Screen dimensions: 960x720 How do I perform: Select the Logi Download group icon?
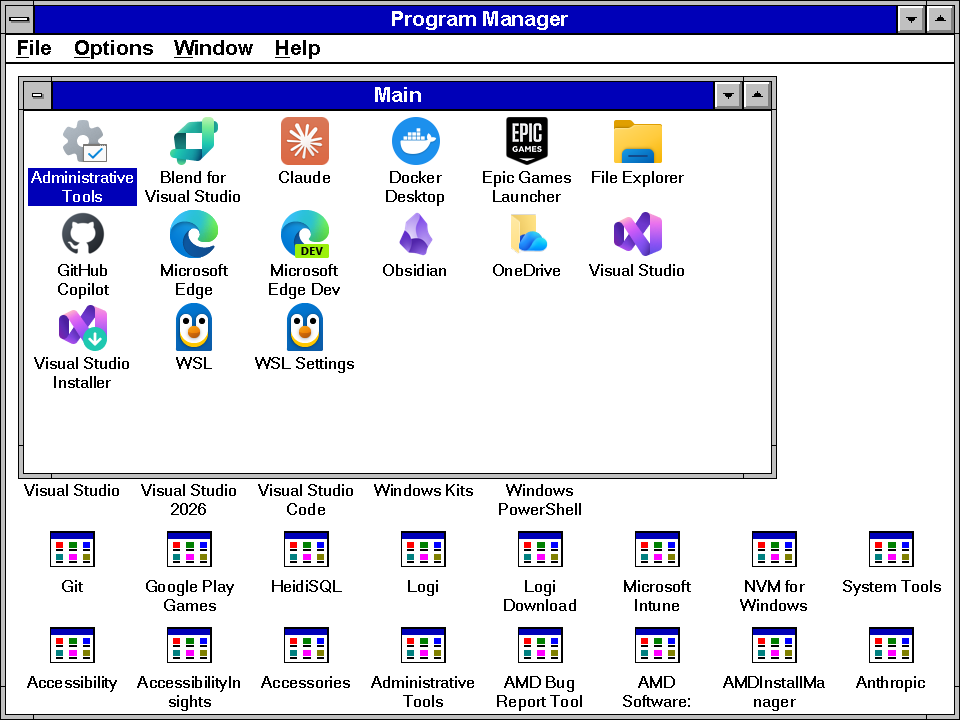tap(540, 549)
